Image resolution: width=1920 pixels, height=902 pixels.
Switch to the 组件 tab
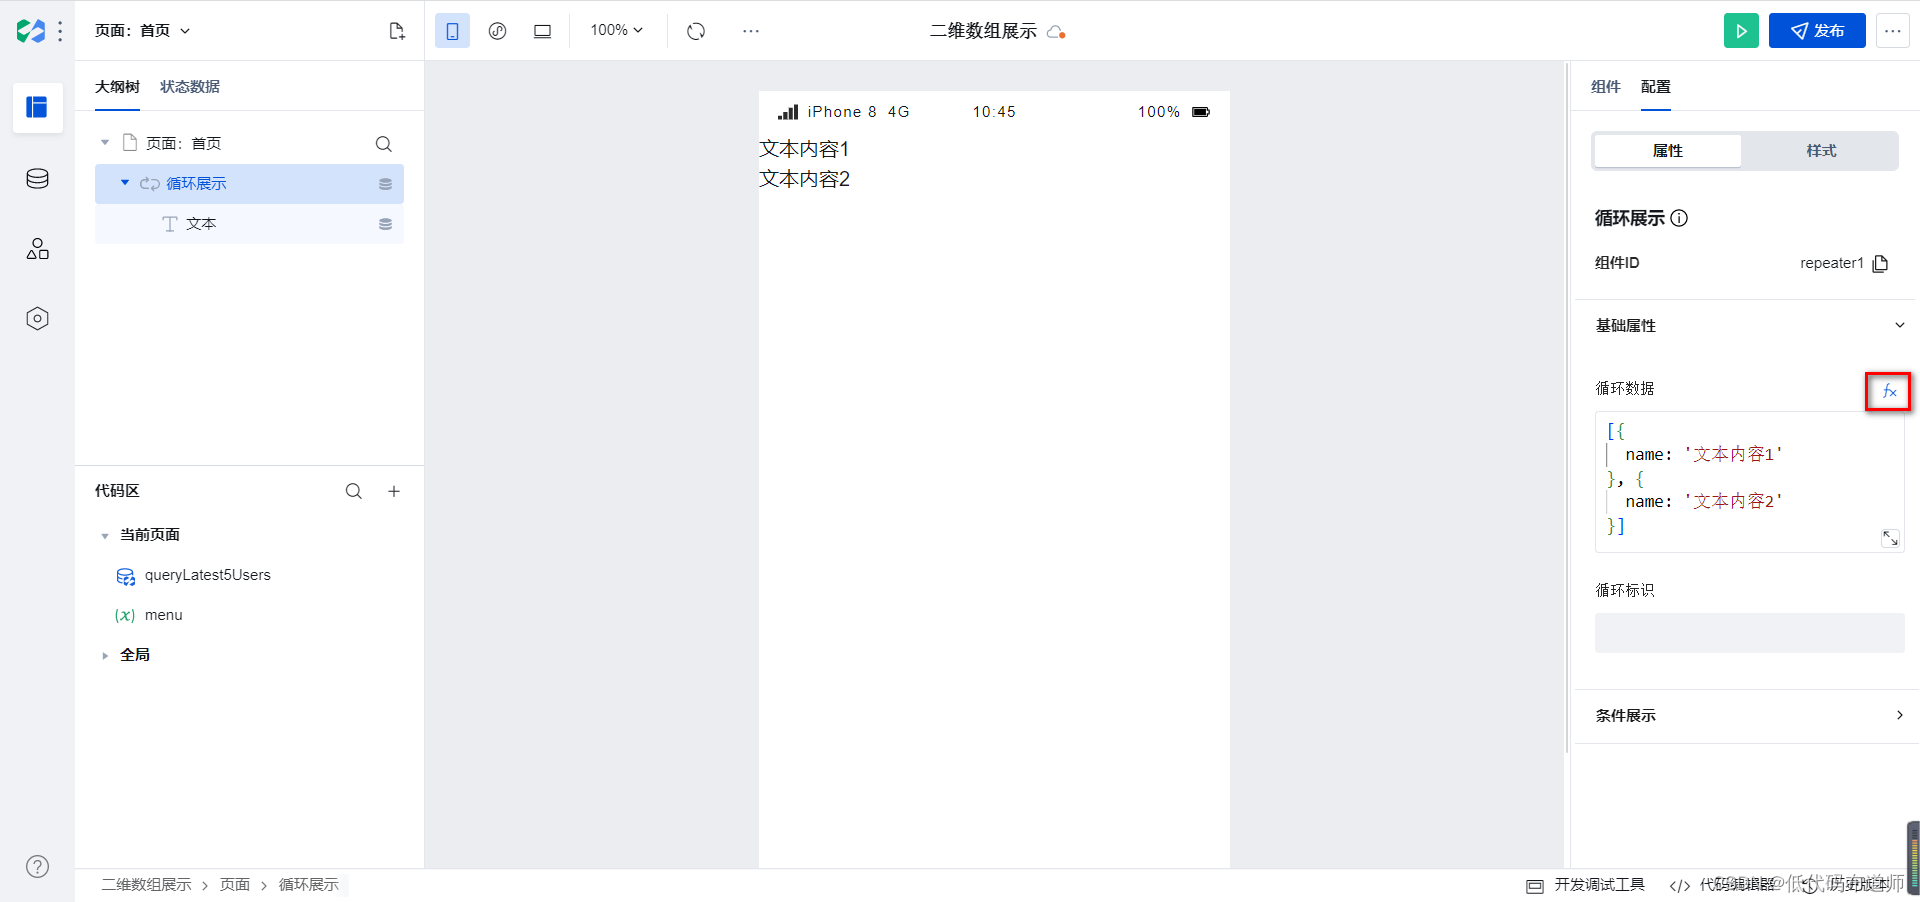pyautogui.click(x=1605, y=87)
